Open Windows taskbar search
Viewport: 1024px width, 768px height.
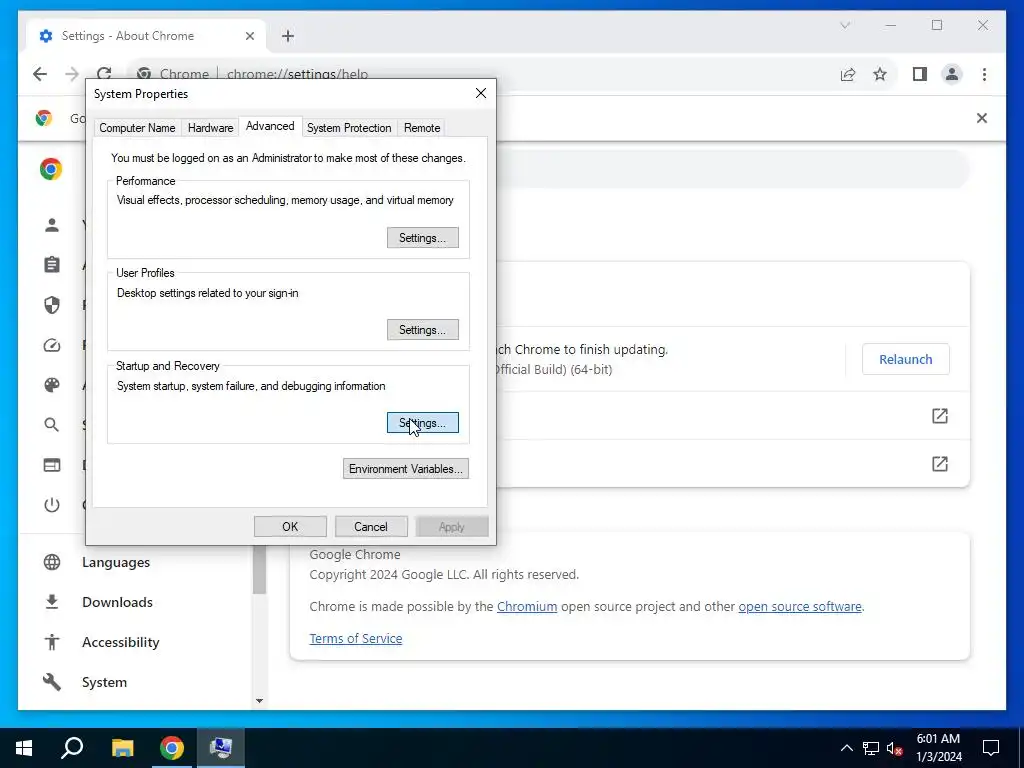(x=72, y=748)
